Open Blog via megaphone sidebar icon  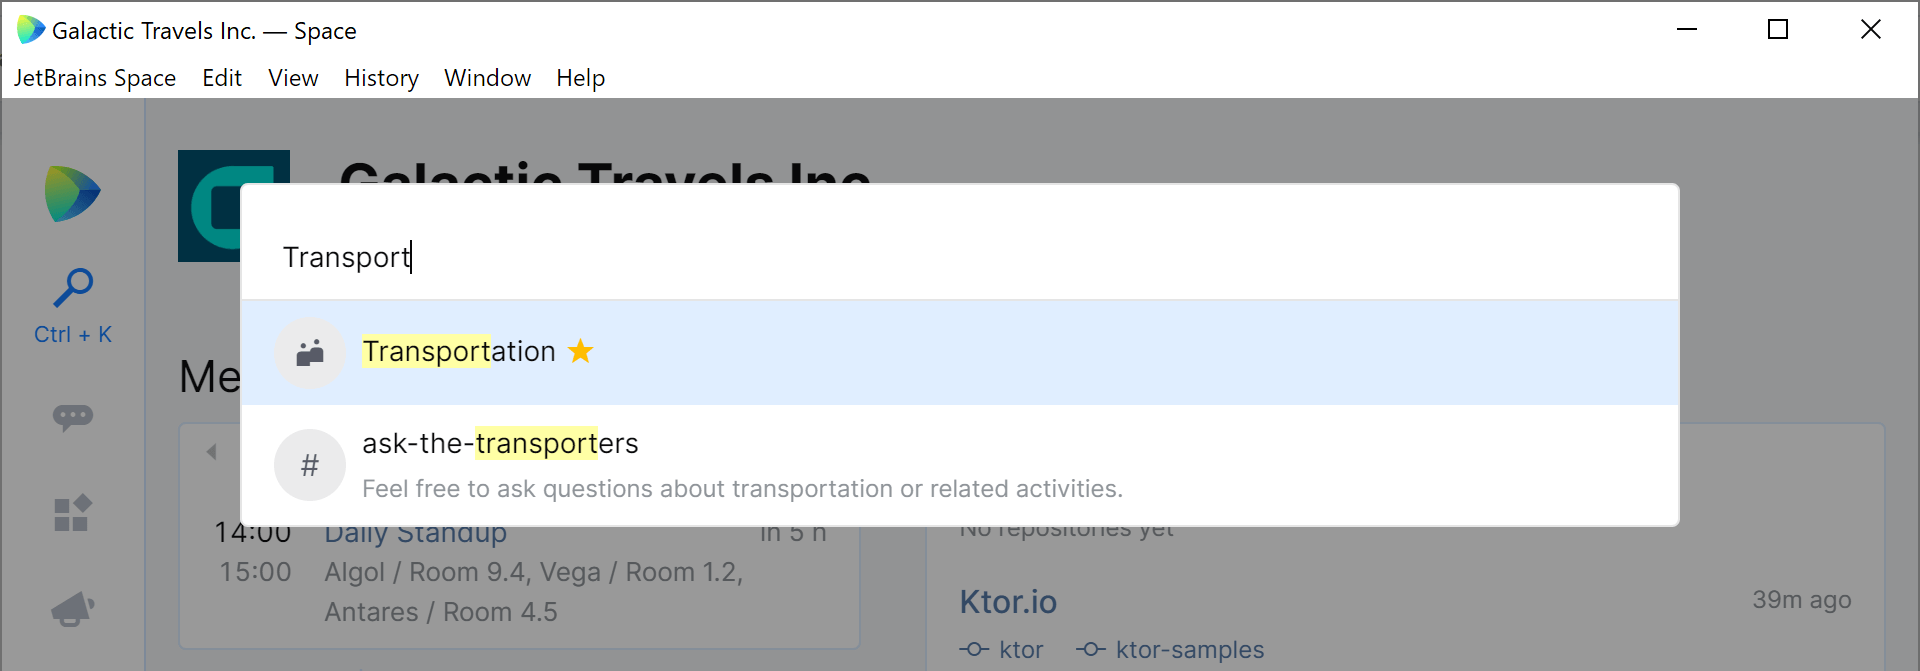[x=73, y=609]
